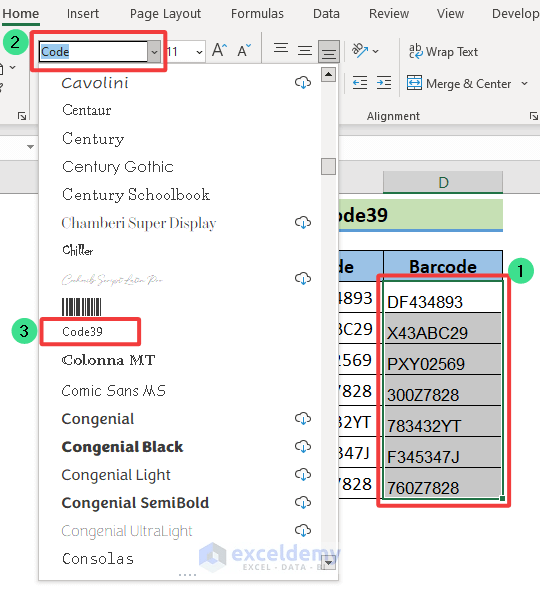Select Century Gothic font

(118, 166)
